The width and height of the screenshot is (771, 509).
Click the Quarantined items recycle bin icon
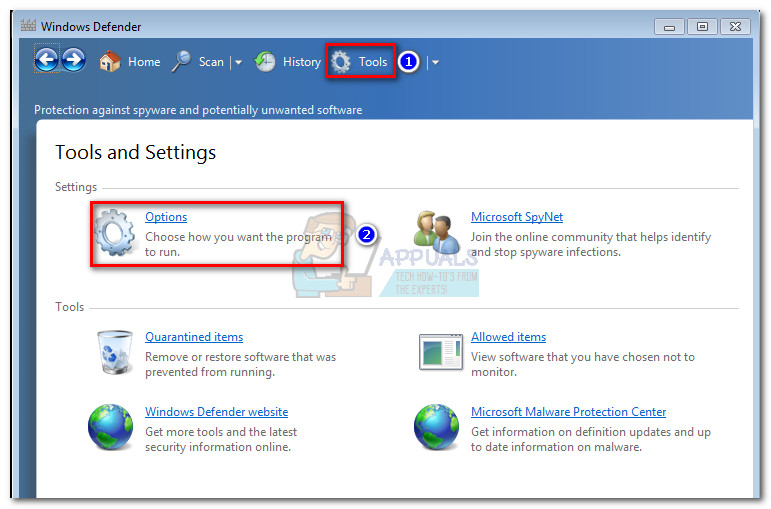[115, 352]
